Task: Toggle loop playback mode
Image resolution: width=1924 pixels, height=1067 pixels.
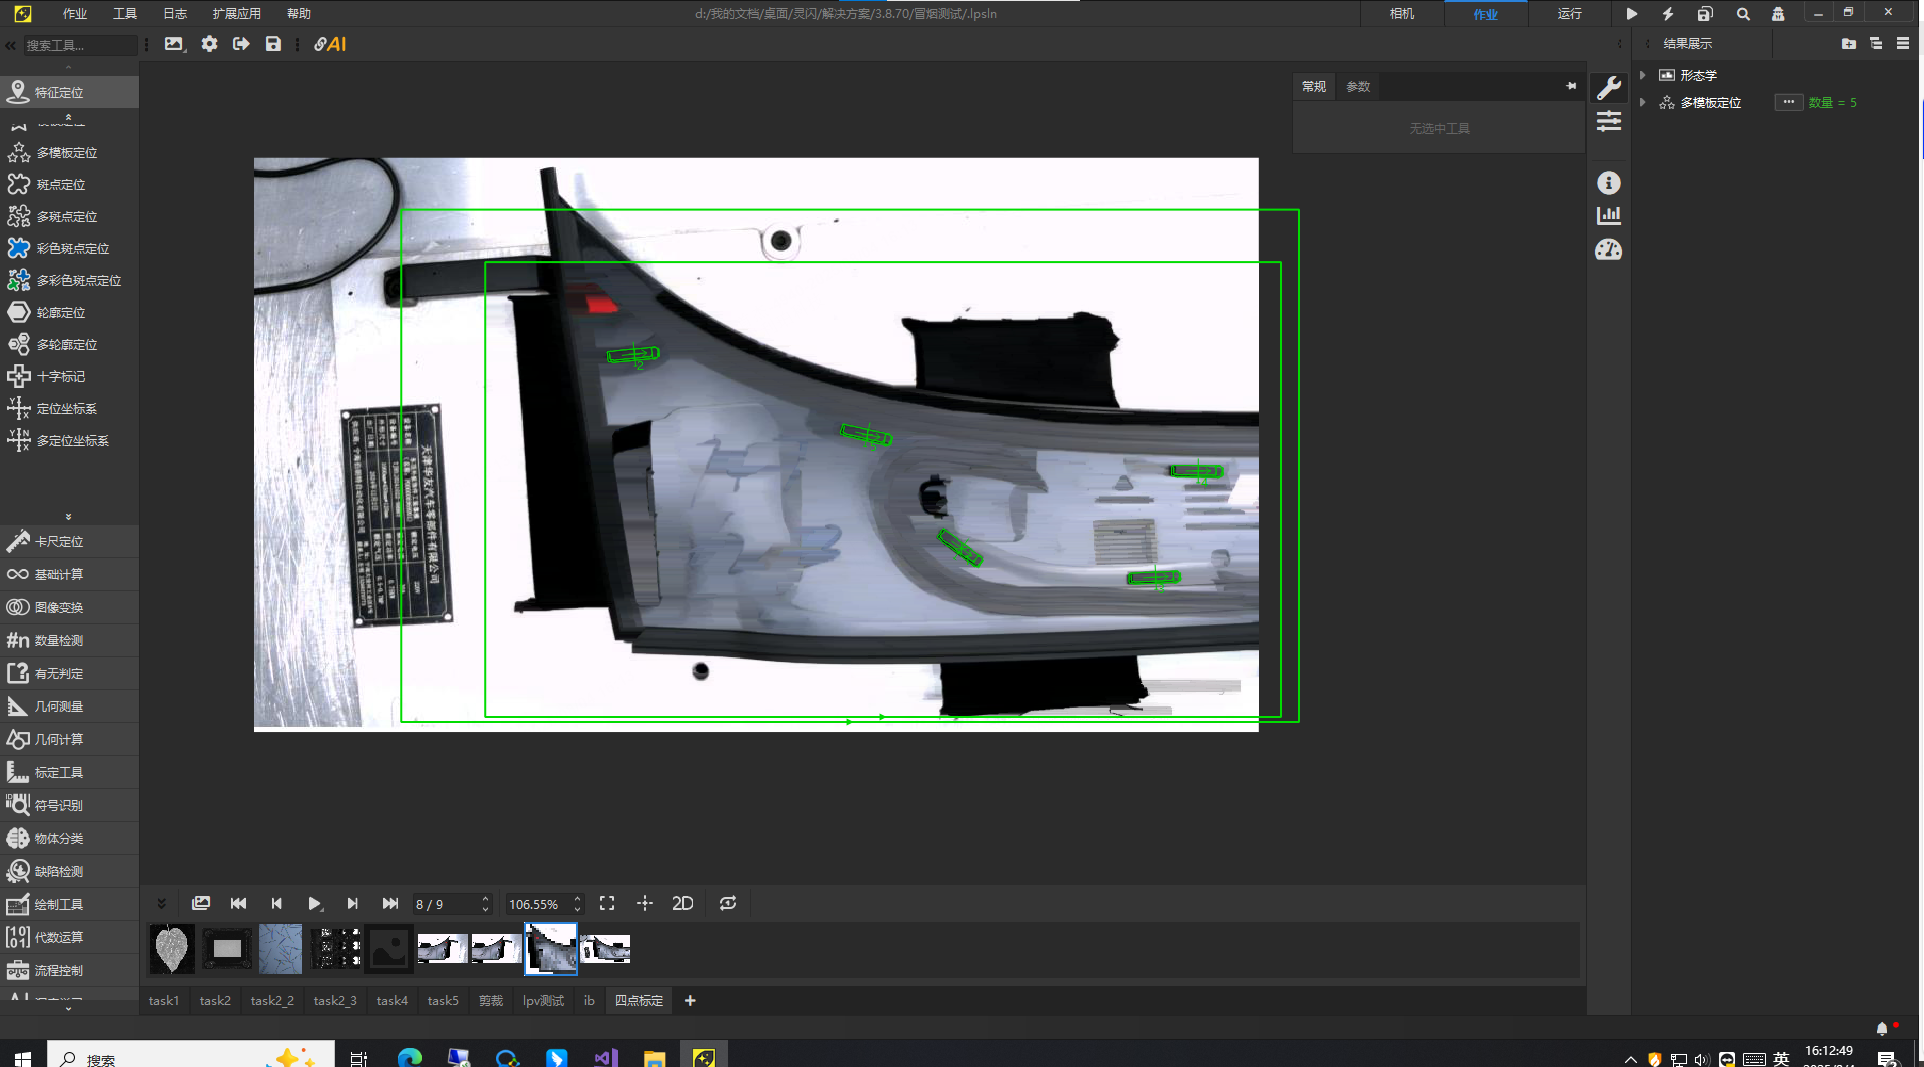Action: click(x=728, y=904)
